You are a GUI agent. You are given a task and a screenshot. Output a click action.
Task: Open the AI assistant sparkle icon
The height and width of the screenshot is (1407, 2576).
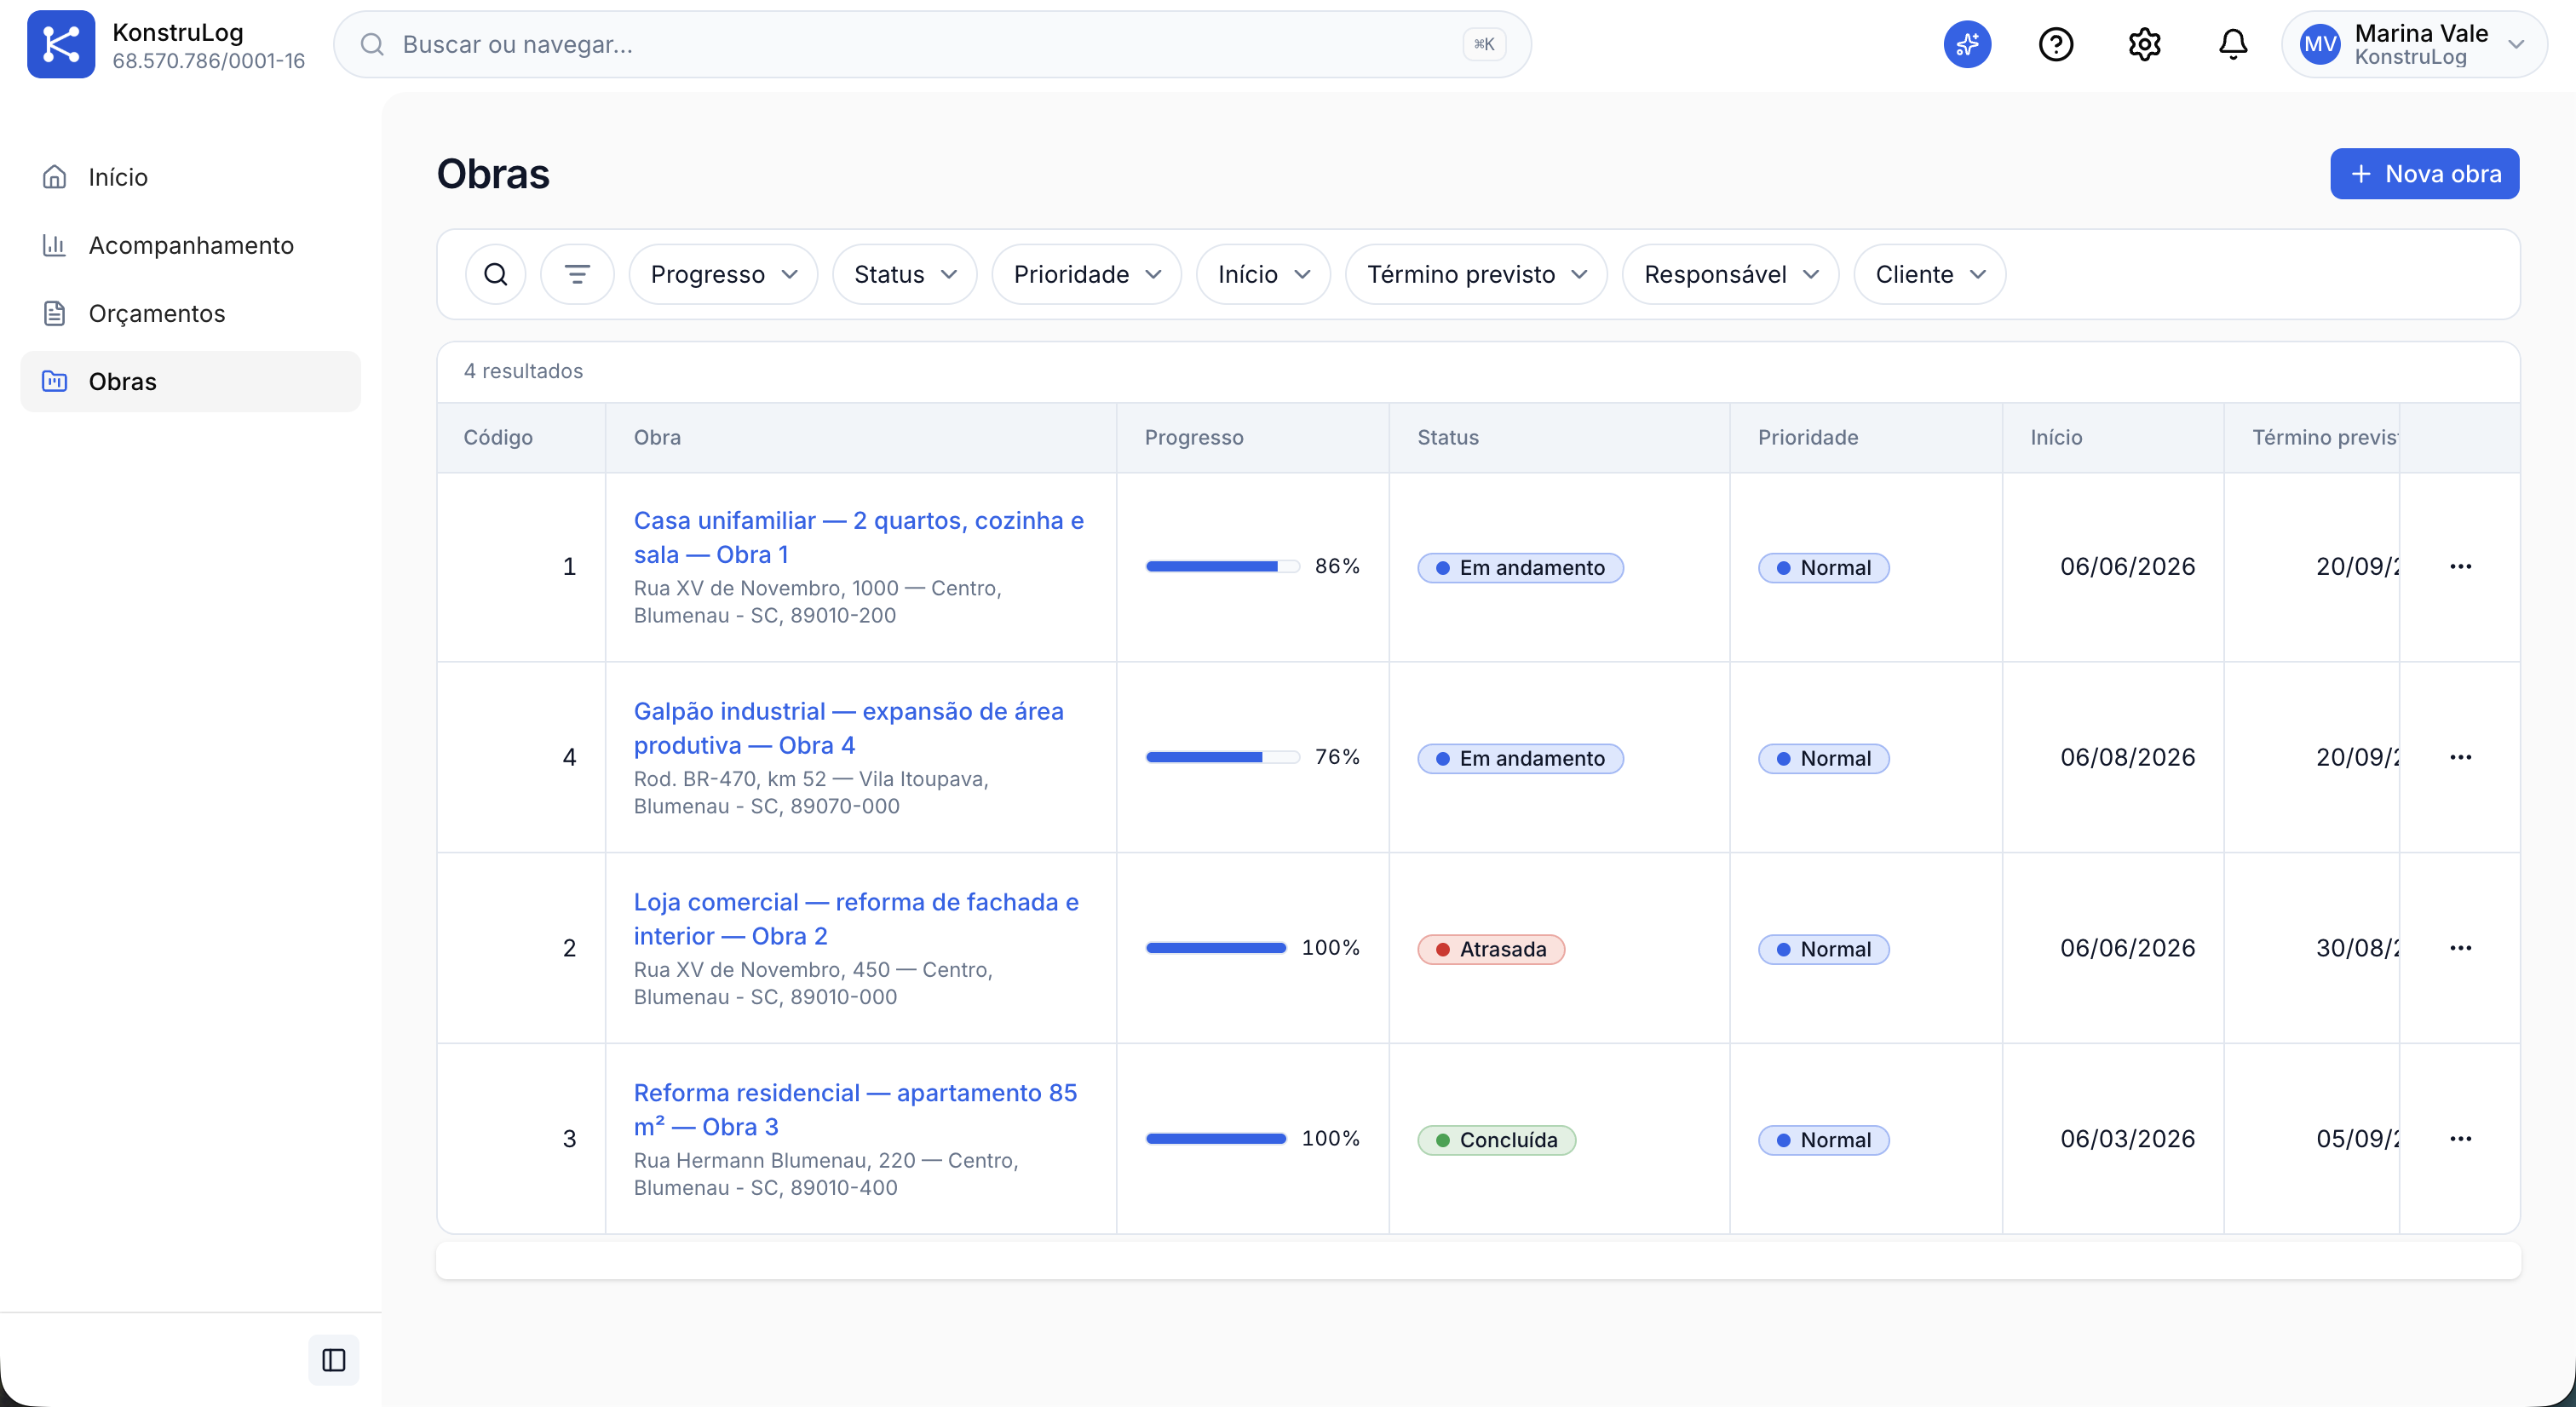(x=1967, y=44)
